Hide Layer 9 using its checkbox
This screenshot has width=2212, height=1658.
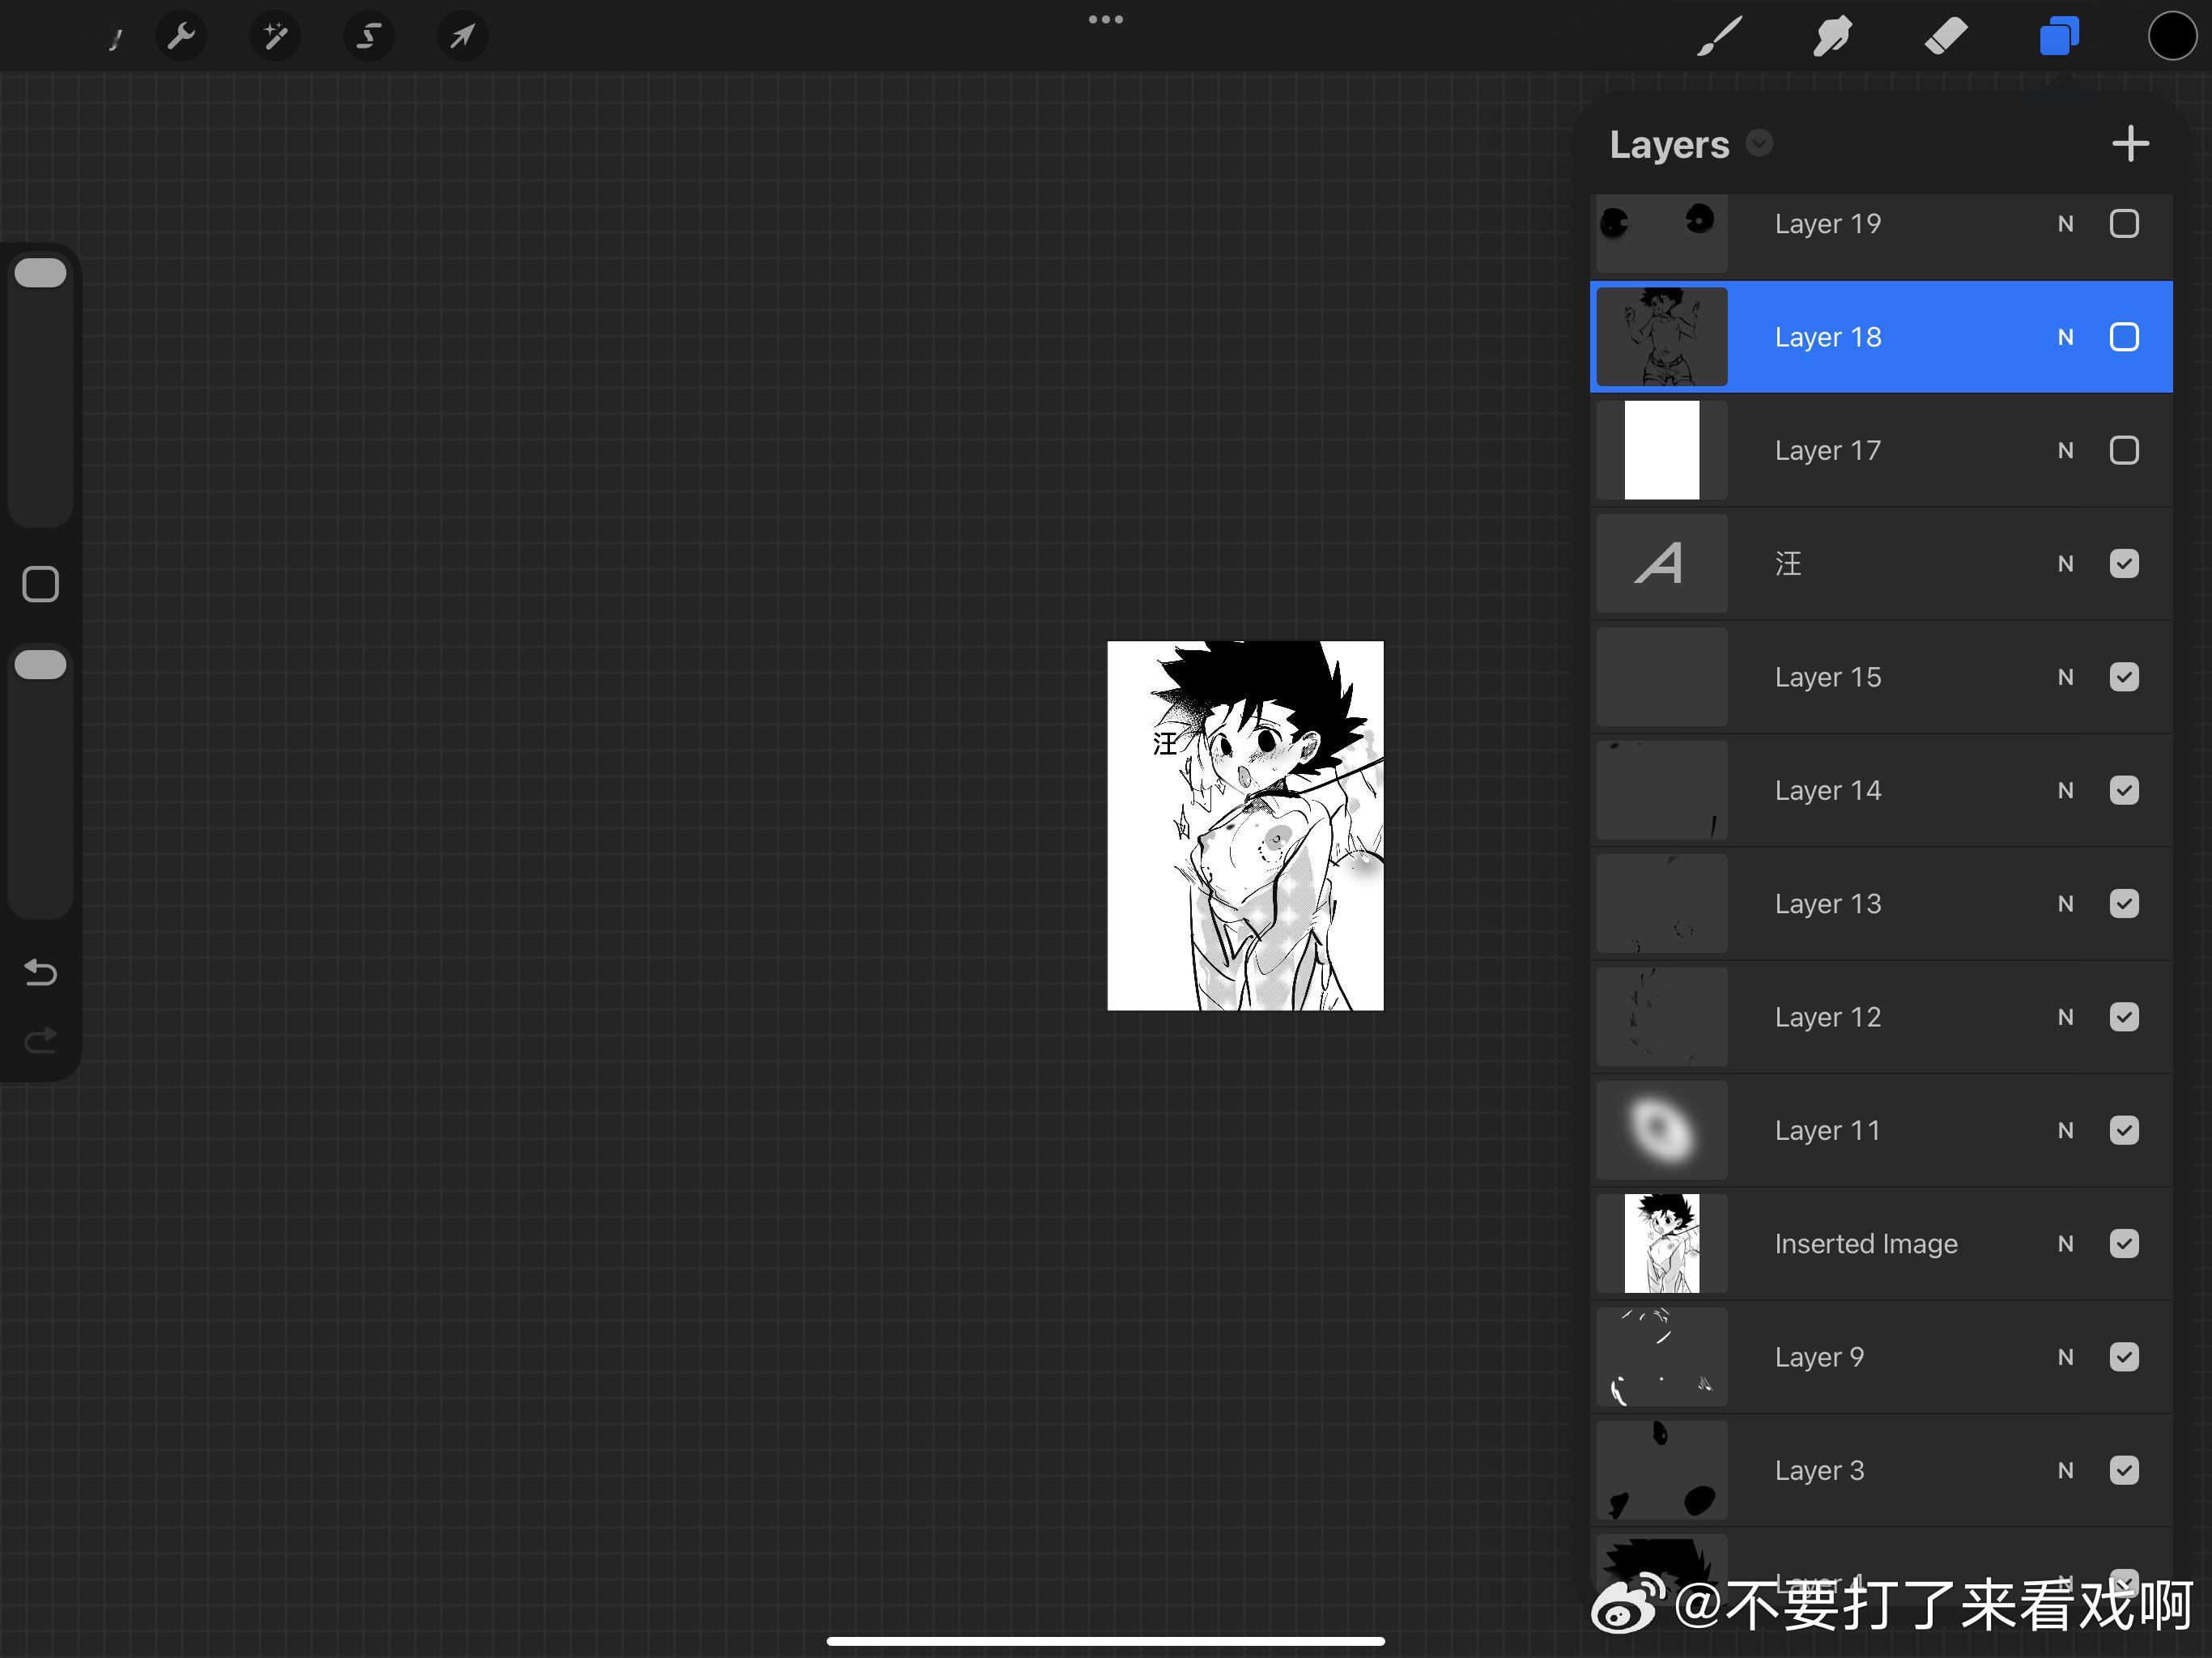2124,1357
